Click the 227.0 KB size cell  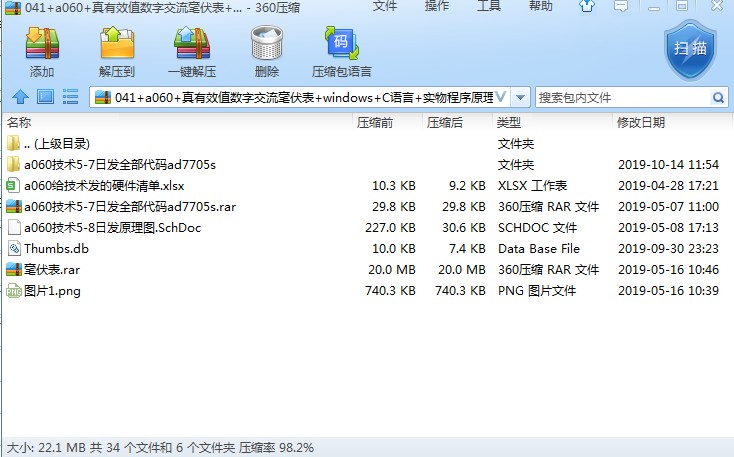click(390, 228)
